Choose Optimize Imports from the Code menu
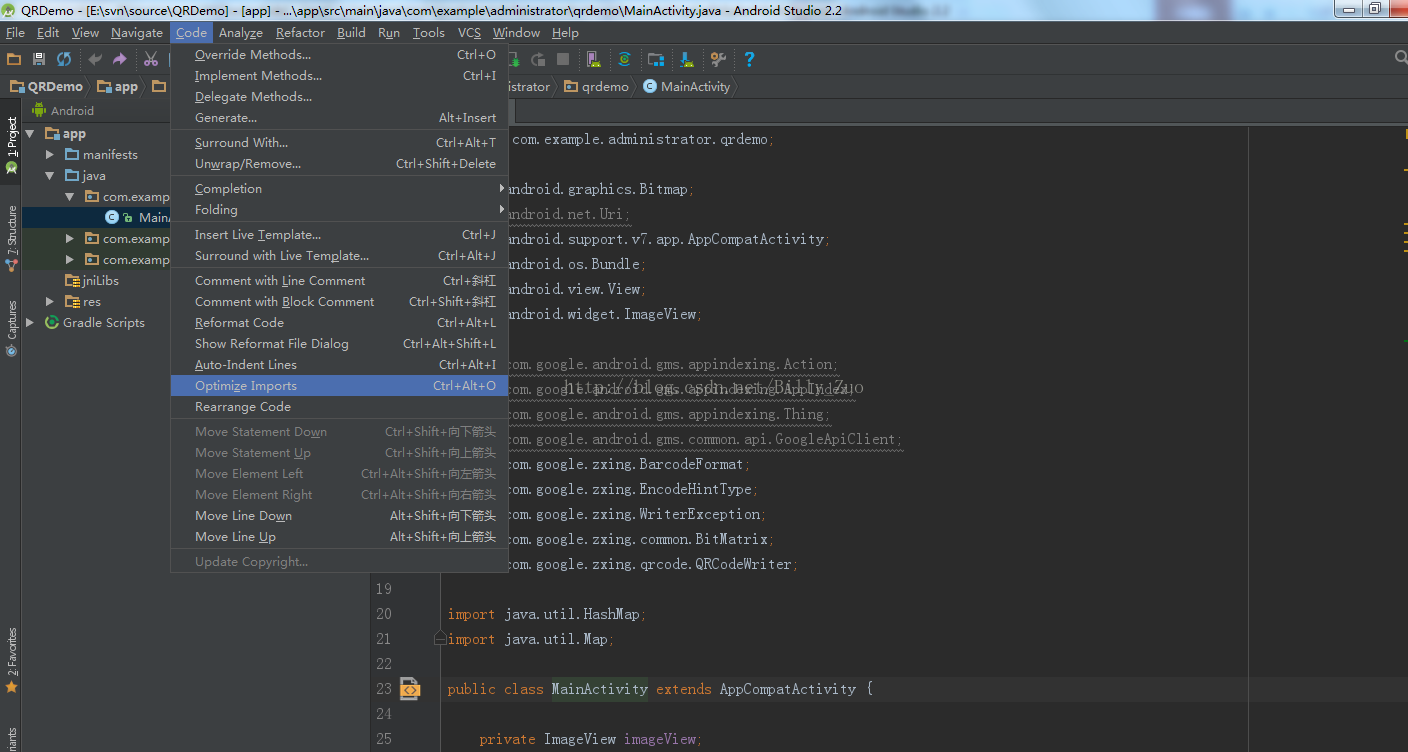Image resolution: width=1408 pixels, height=752 pixels. click(x=339, y=385)
